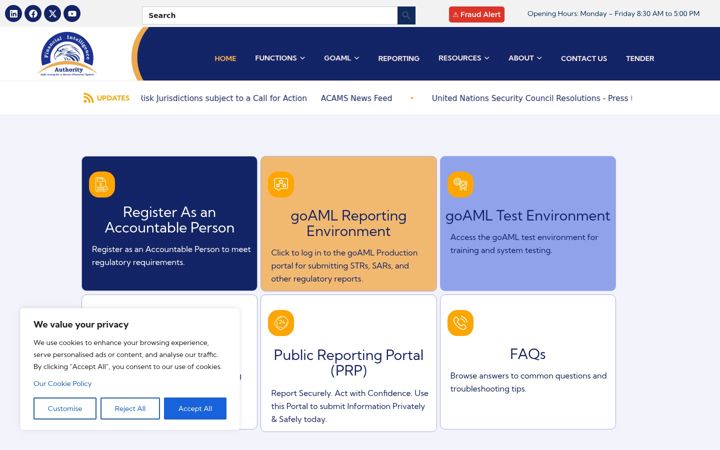Open the TENDER menu item
The image size is (720, 450).
[x=640, y=58]
